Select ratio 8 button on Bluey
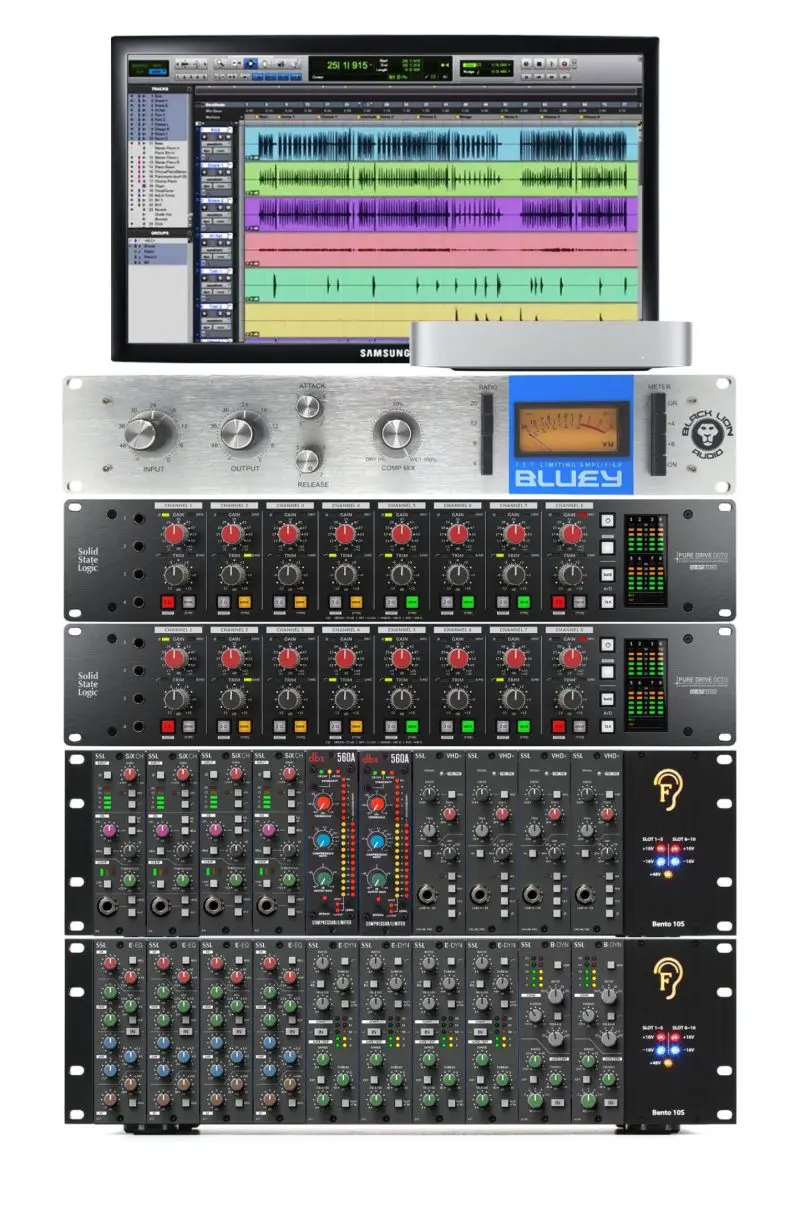 coord(487,444)
